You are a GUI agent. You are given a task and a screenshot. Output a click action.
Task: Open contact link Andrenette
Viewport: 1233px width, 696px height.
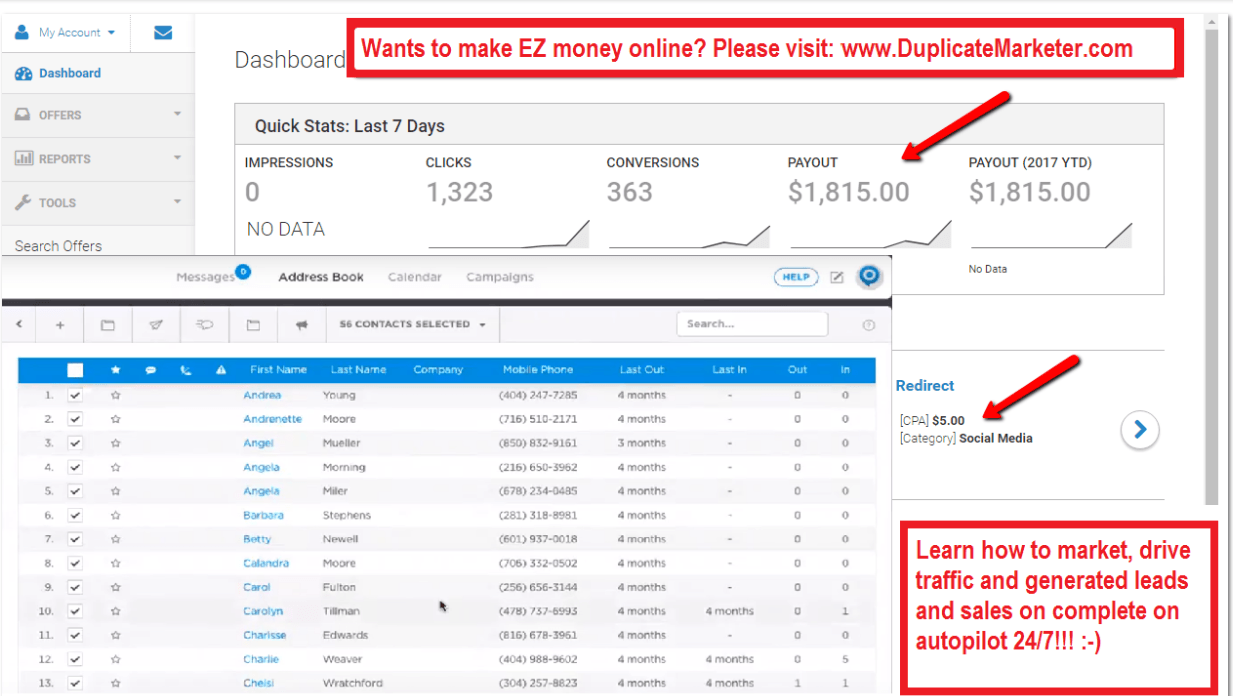point(272,419)
